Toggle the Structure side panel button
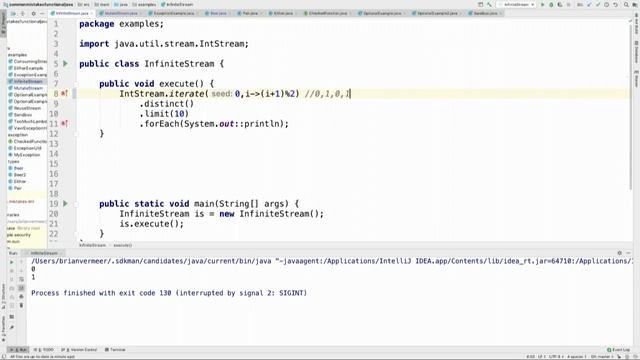 [x=3, y=295]
